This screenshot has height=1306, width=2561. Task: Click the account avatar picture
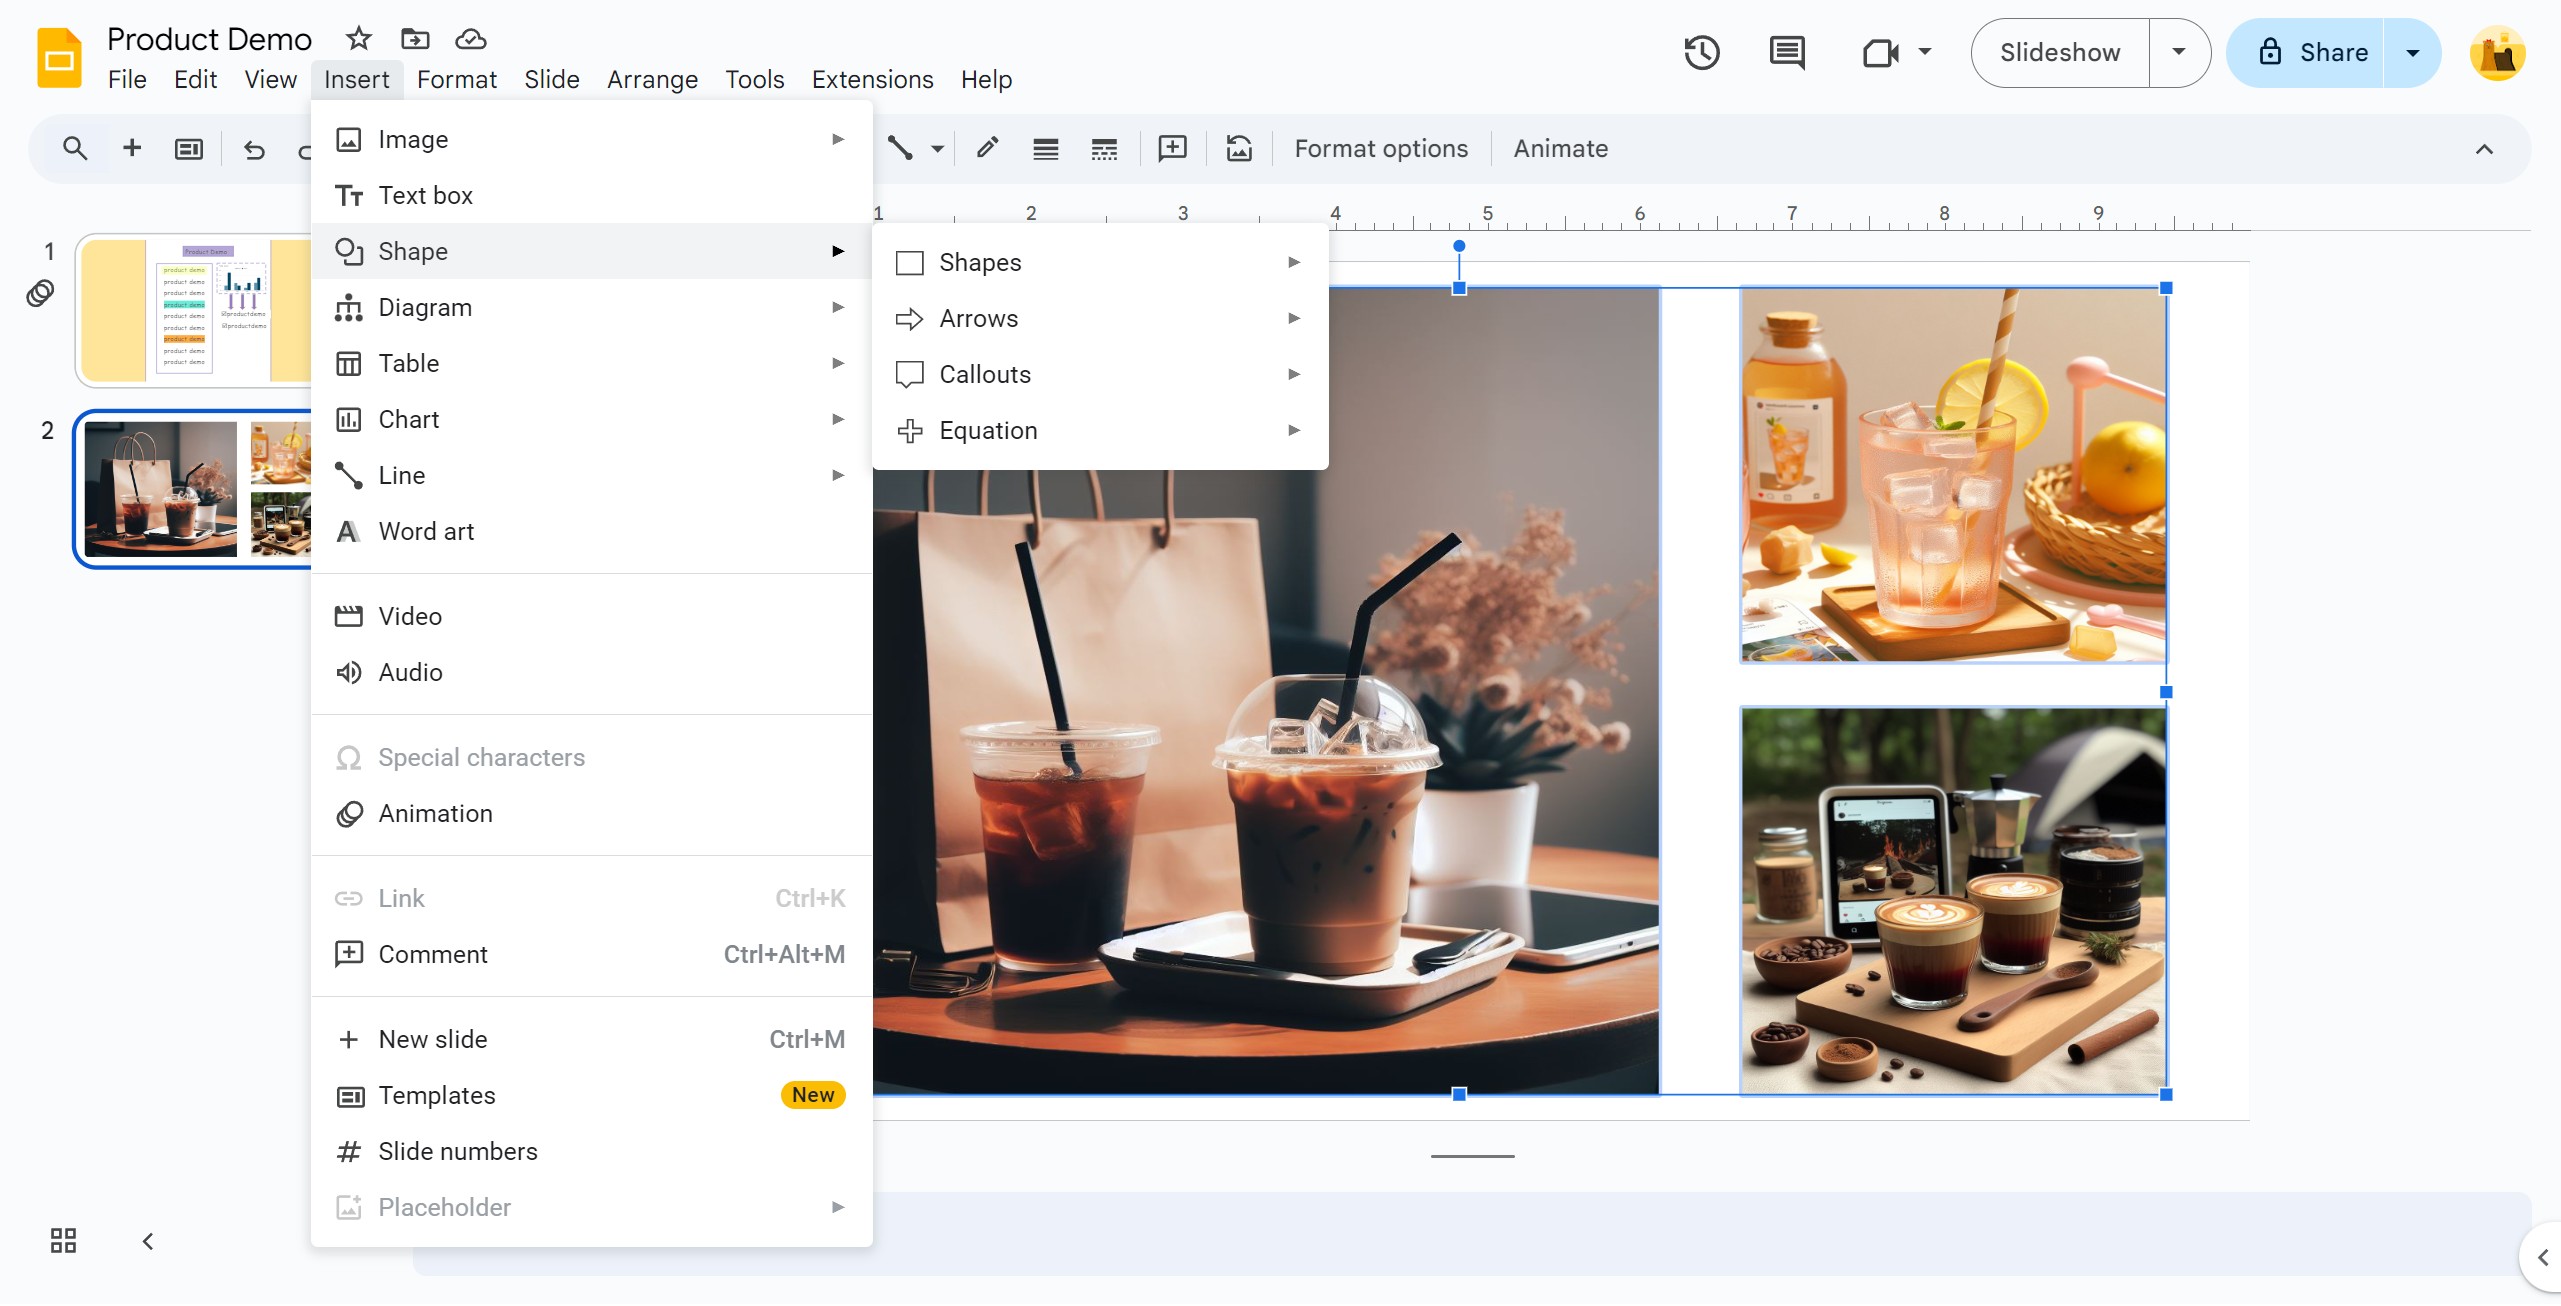click(x=2497, y=53)
